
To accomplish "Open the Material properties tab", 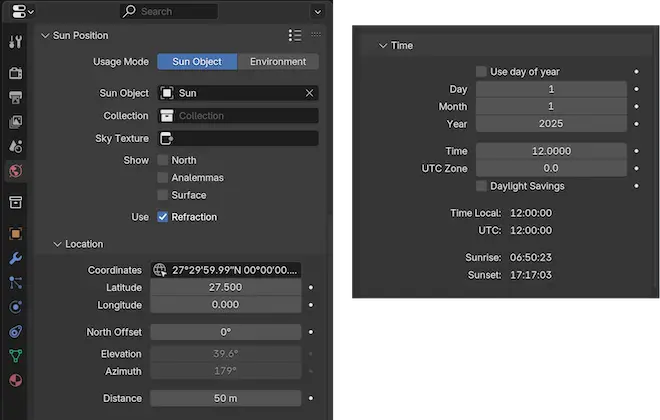I will (15, 380).
